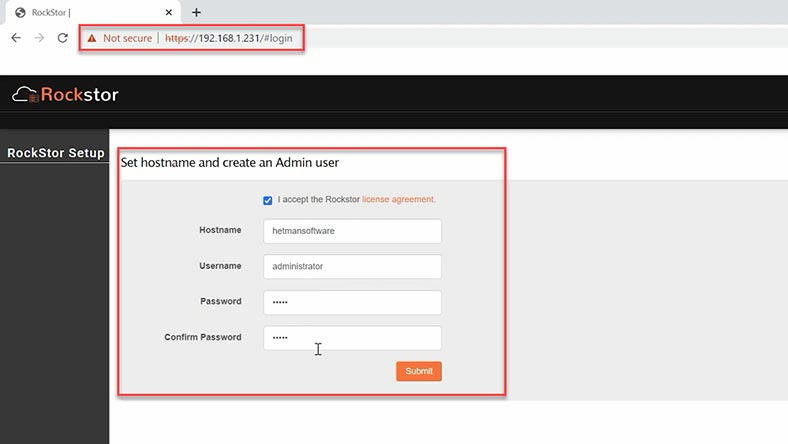This screenshot has width=788, height=444.
Task: Click the Hostname label
Action: pyautogui.click(x=220, y=230)
